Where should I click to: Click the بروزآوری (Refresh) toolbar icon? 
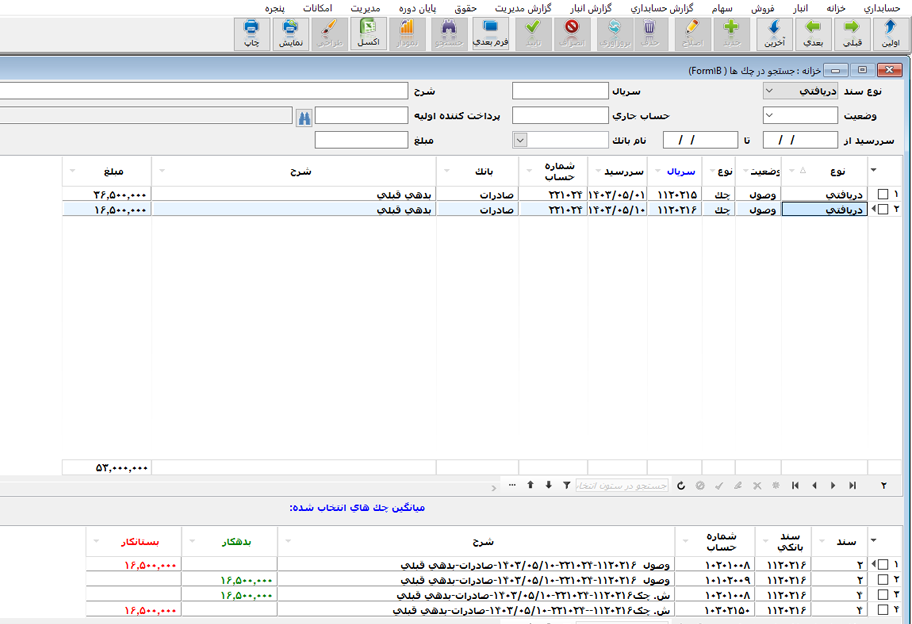(615, 34)
